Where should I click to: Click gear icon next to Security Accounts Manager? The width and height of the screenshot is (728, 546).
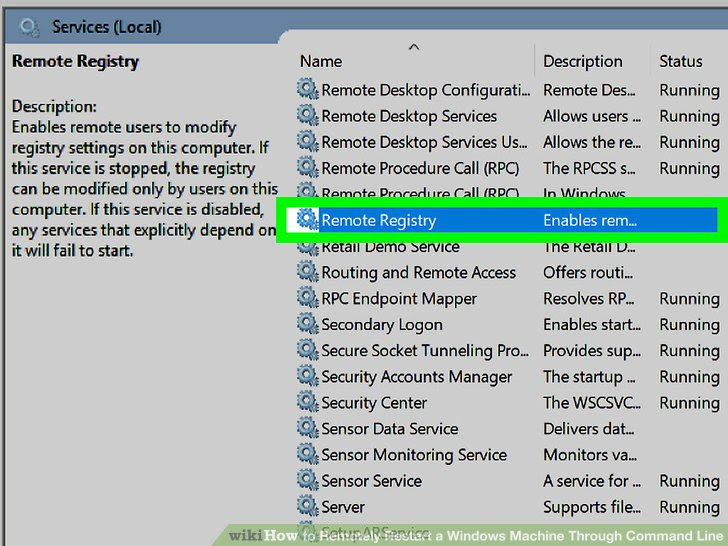[x=307, y=376]
